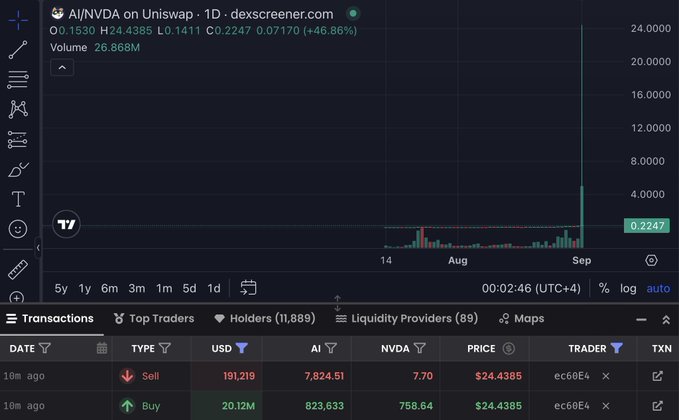Grab the chart panel divider handle
679x420 pixels.
point(337,303)
